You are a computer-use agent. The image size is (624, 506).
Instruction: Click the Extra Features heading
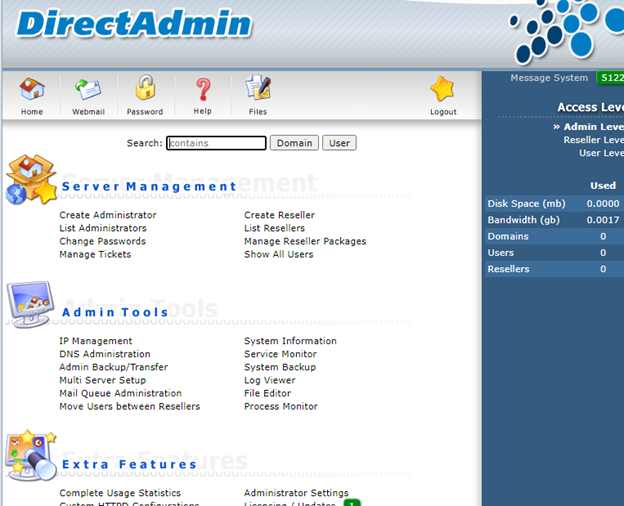pyautogui.click(x=129, y=464)
